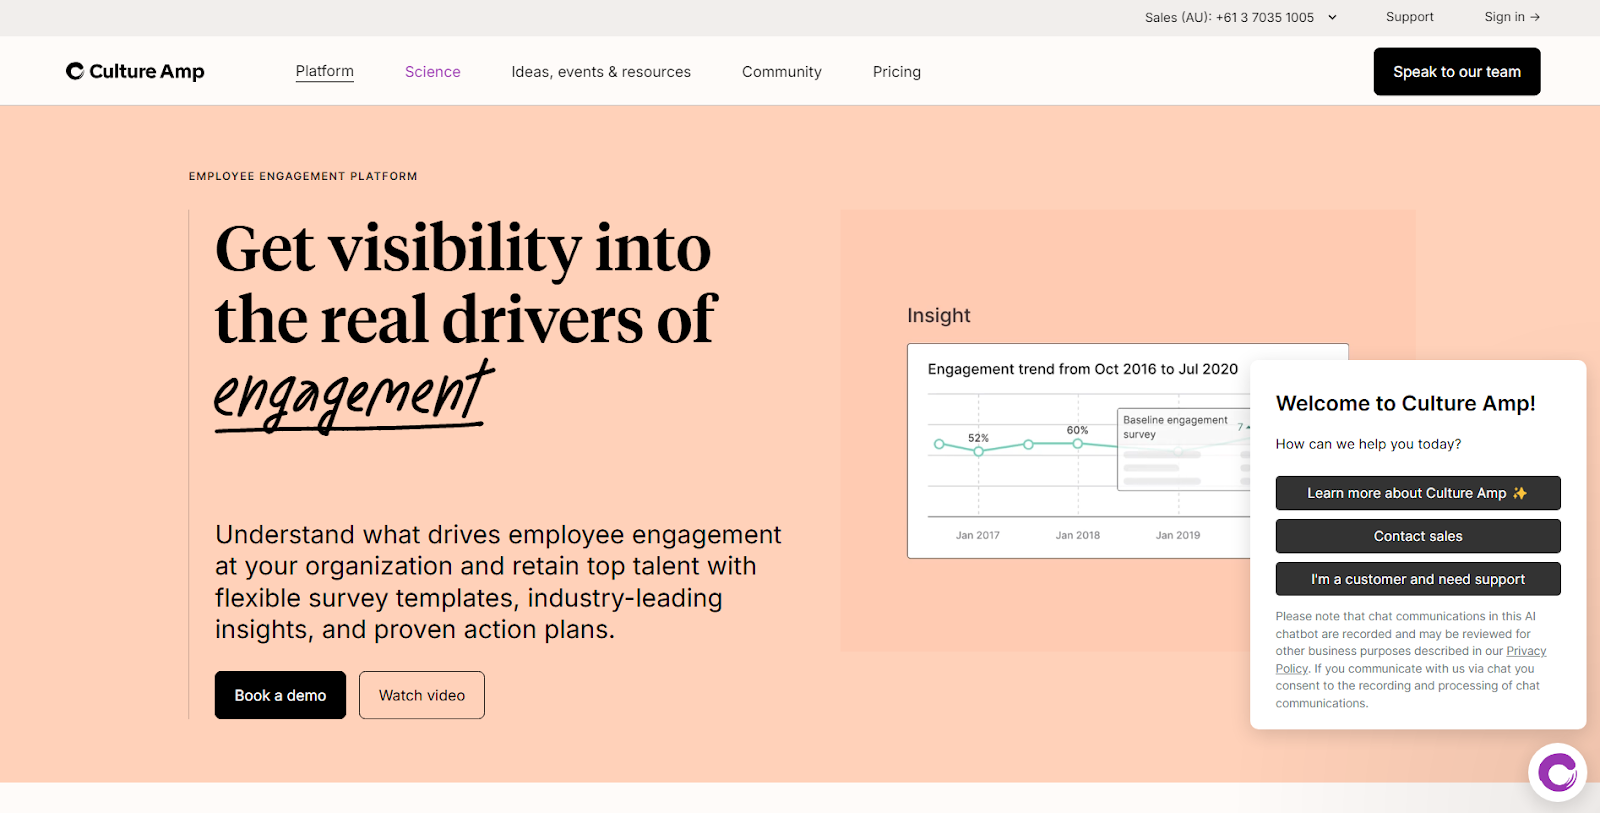Open the Platform menu
The image size is (1600, 813).
[x=325, y=71]
